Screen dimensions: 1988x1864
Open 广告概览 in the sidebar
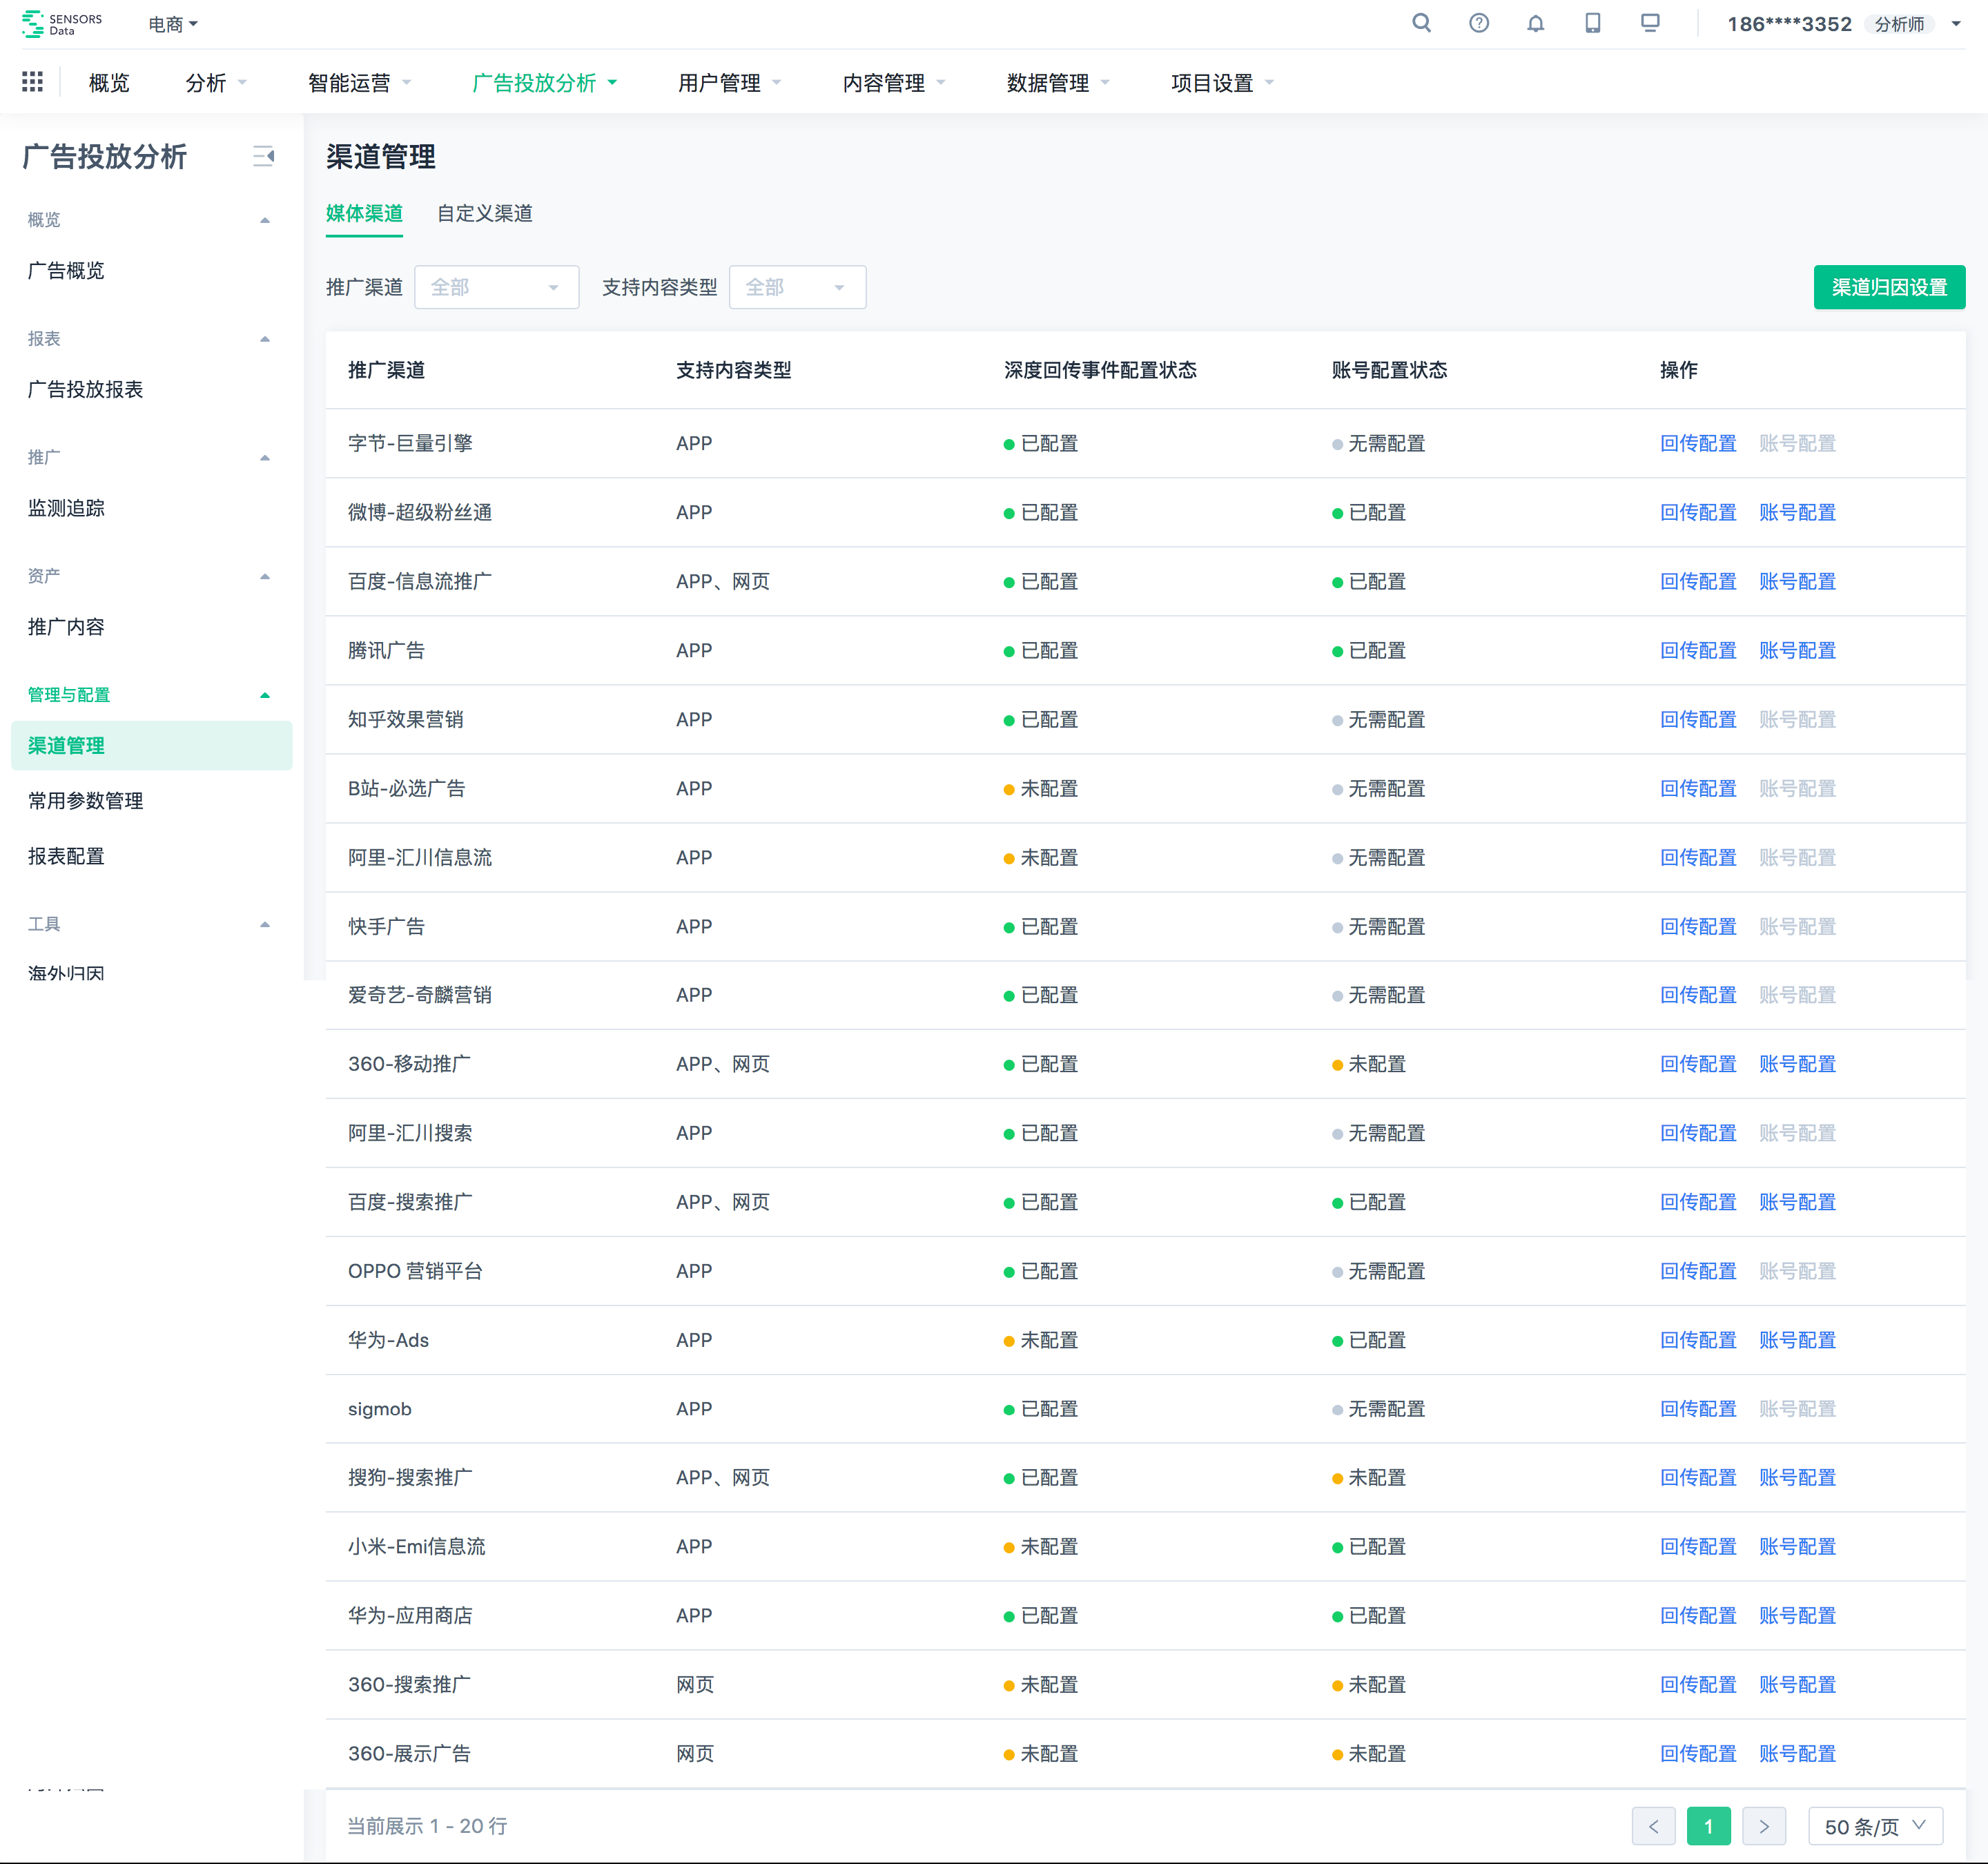(66, 271)
